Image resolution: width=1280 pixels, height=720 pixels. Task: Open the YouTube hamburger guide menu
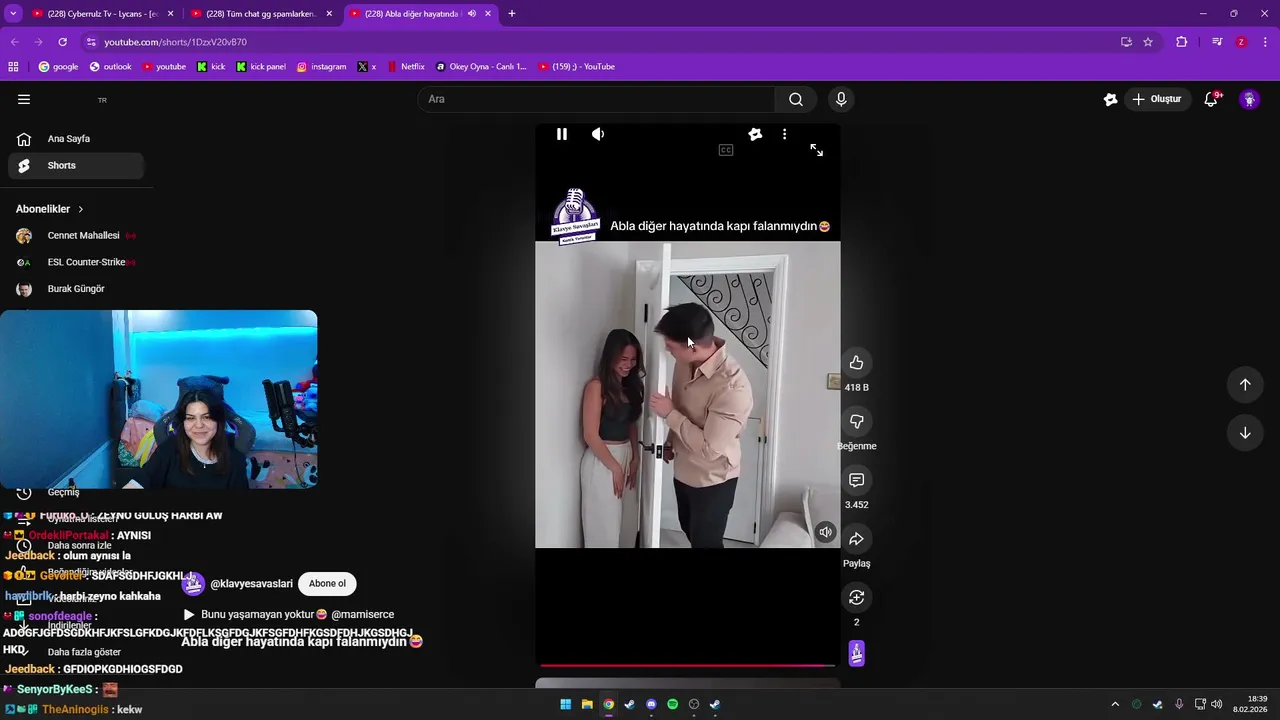point(24,99)
